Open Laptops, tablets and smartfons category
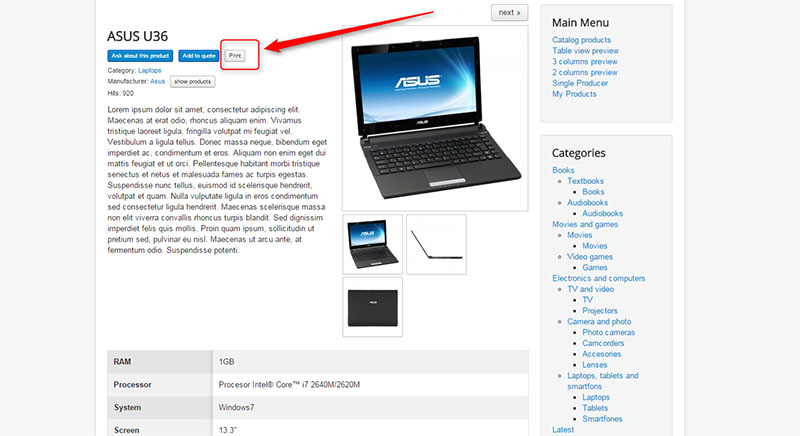 [603, 381]
